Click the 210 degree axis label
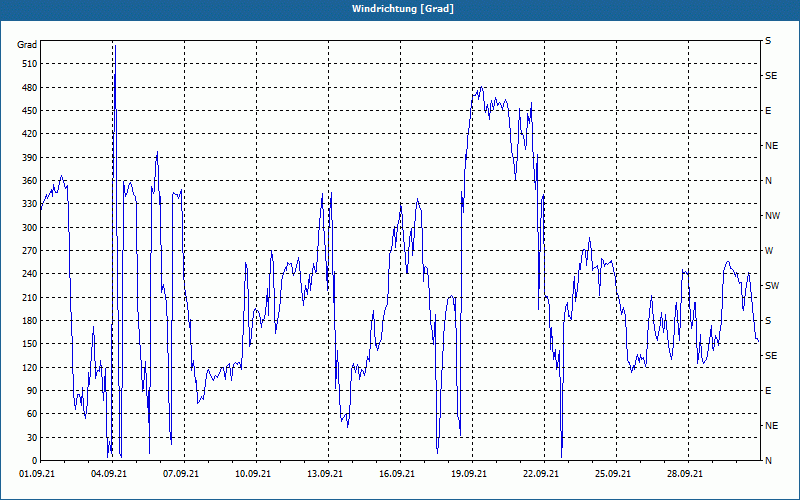The height and width of the screenshot is (500, 800). click(x=30, y=297)
